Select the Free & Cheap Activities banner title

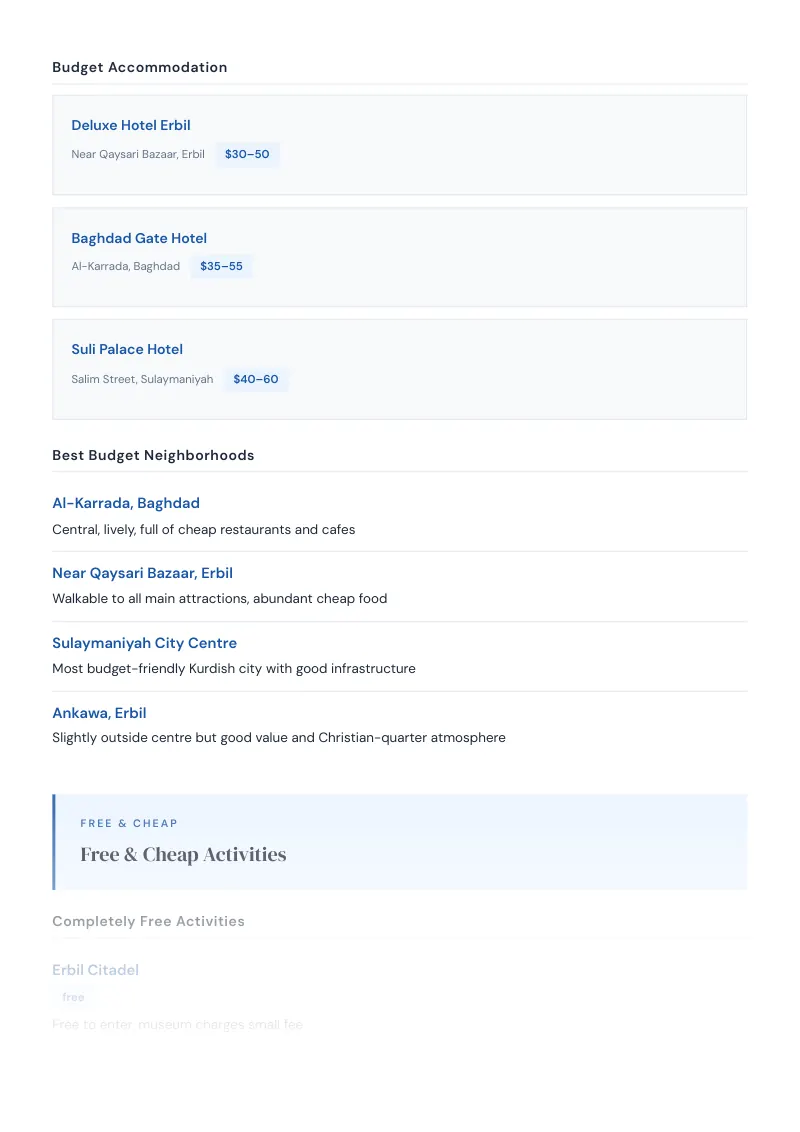pos(183,855)
